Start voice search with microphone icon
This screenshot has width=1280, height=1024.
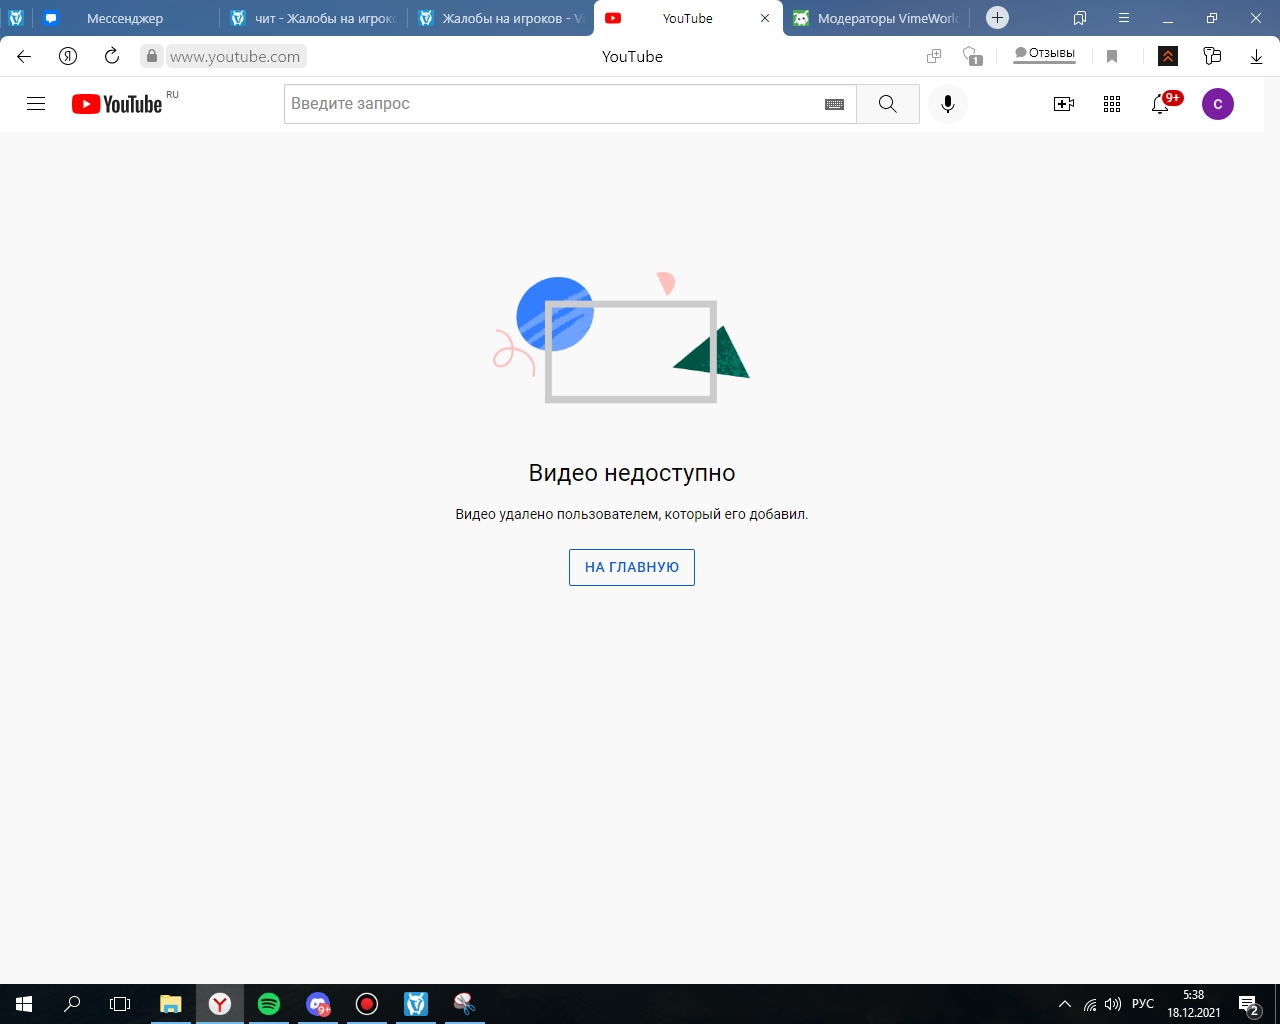pyautogui.click(x=947, y=104)
